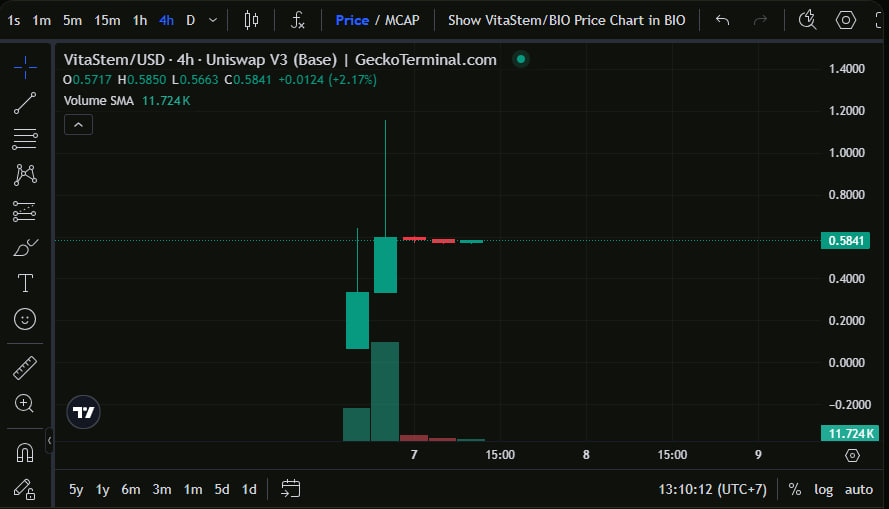889x509 pixels.
Task: Click Show VitaStem/BIO Price Chart in BIO
Action: click(566, 20)
